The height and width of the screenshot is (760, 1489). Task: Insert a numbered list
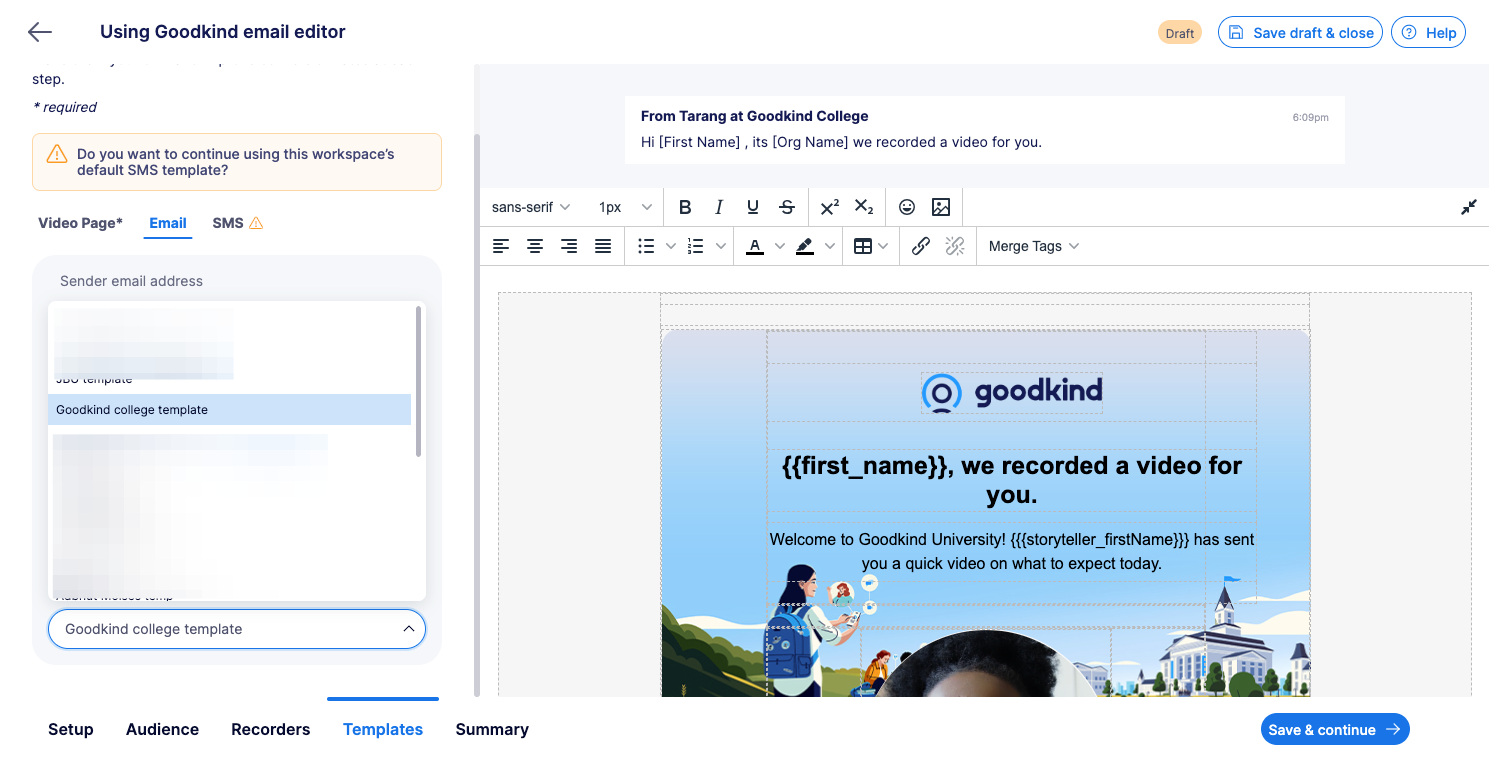pos(696,246)
